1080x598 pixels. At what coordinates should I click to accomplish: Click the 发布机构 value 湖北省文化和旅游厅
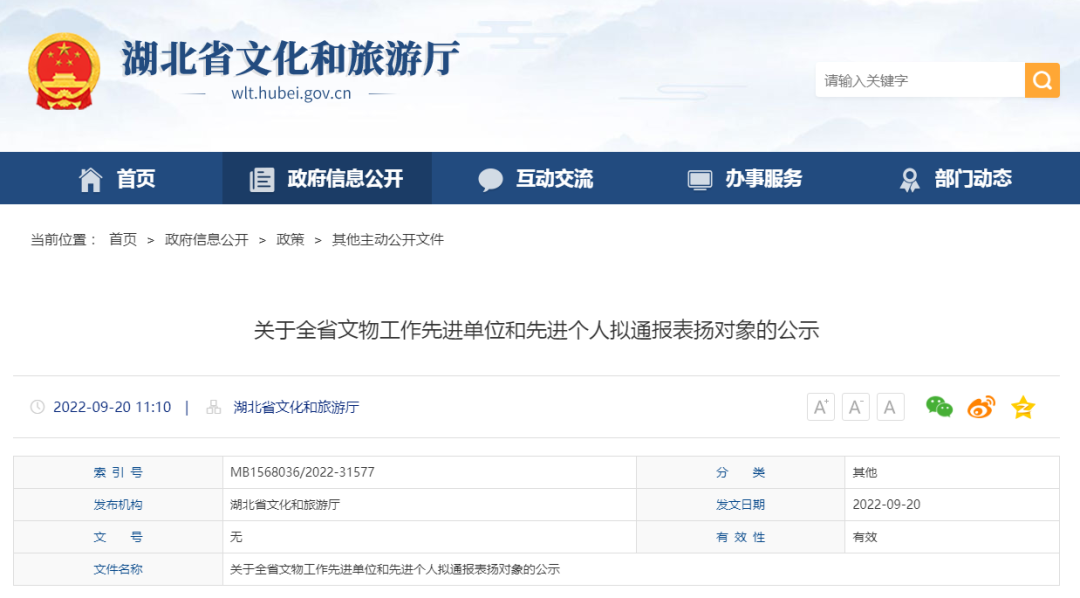[x=285, y=504]
